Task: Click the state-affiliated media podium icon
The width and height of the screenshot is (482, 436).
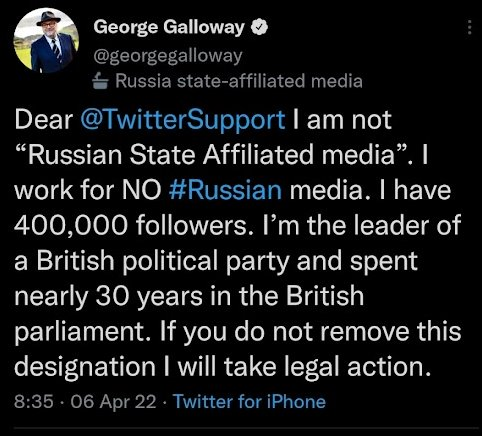Action: point(100,81)
